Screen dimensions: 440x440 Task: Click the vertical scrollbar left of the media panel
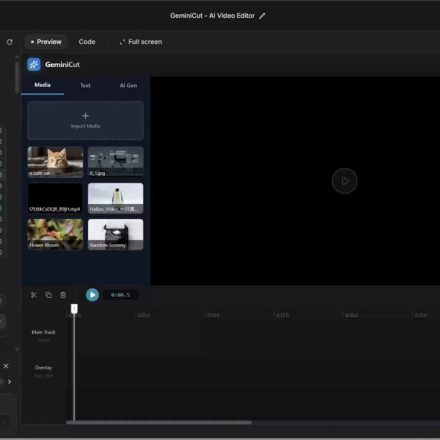point(17,77)
